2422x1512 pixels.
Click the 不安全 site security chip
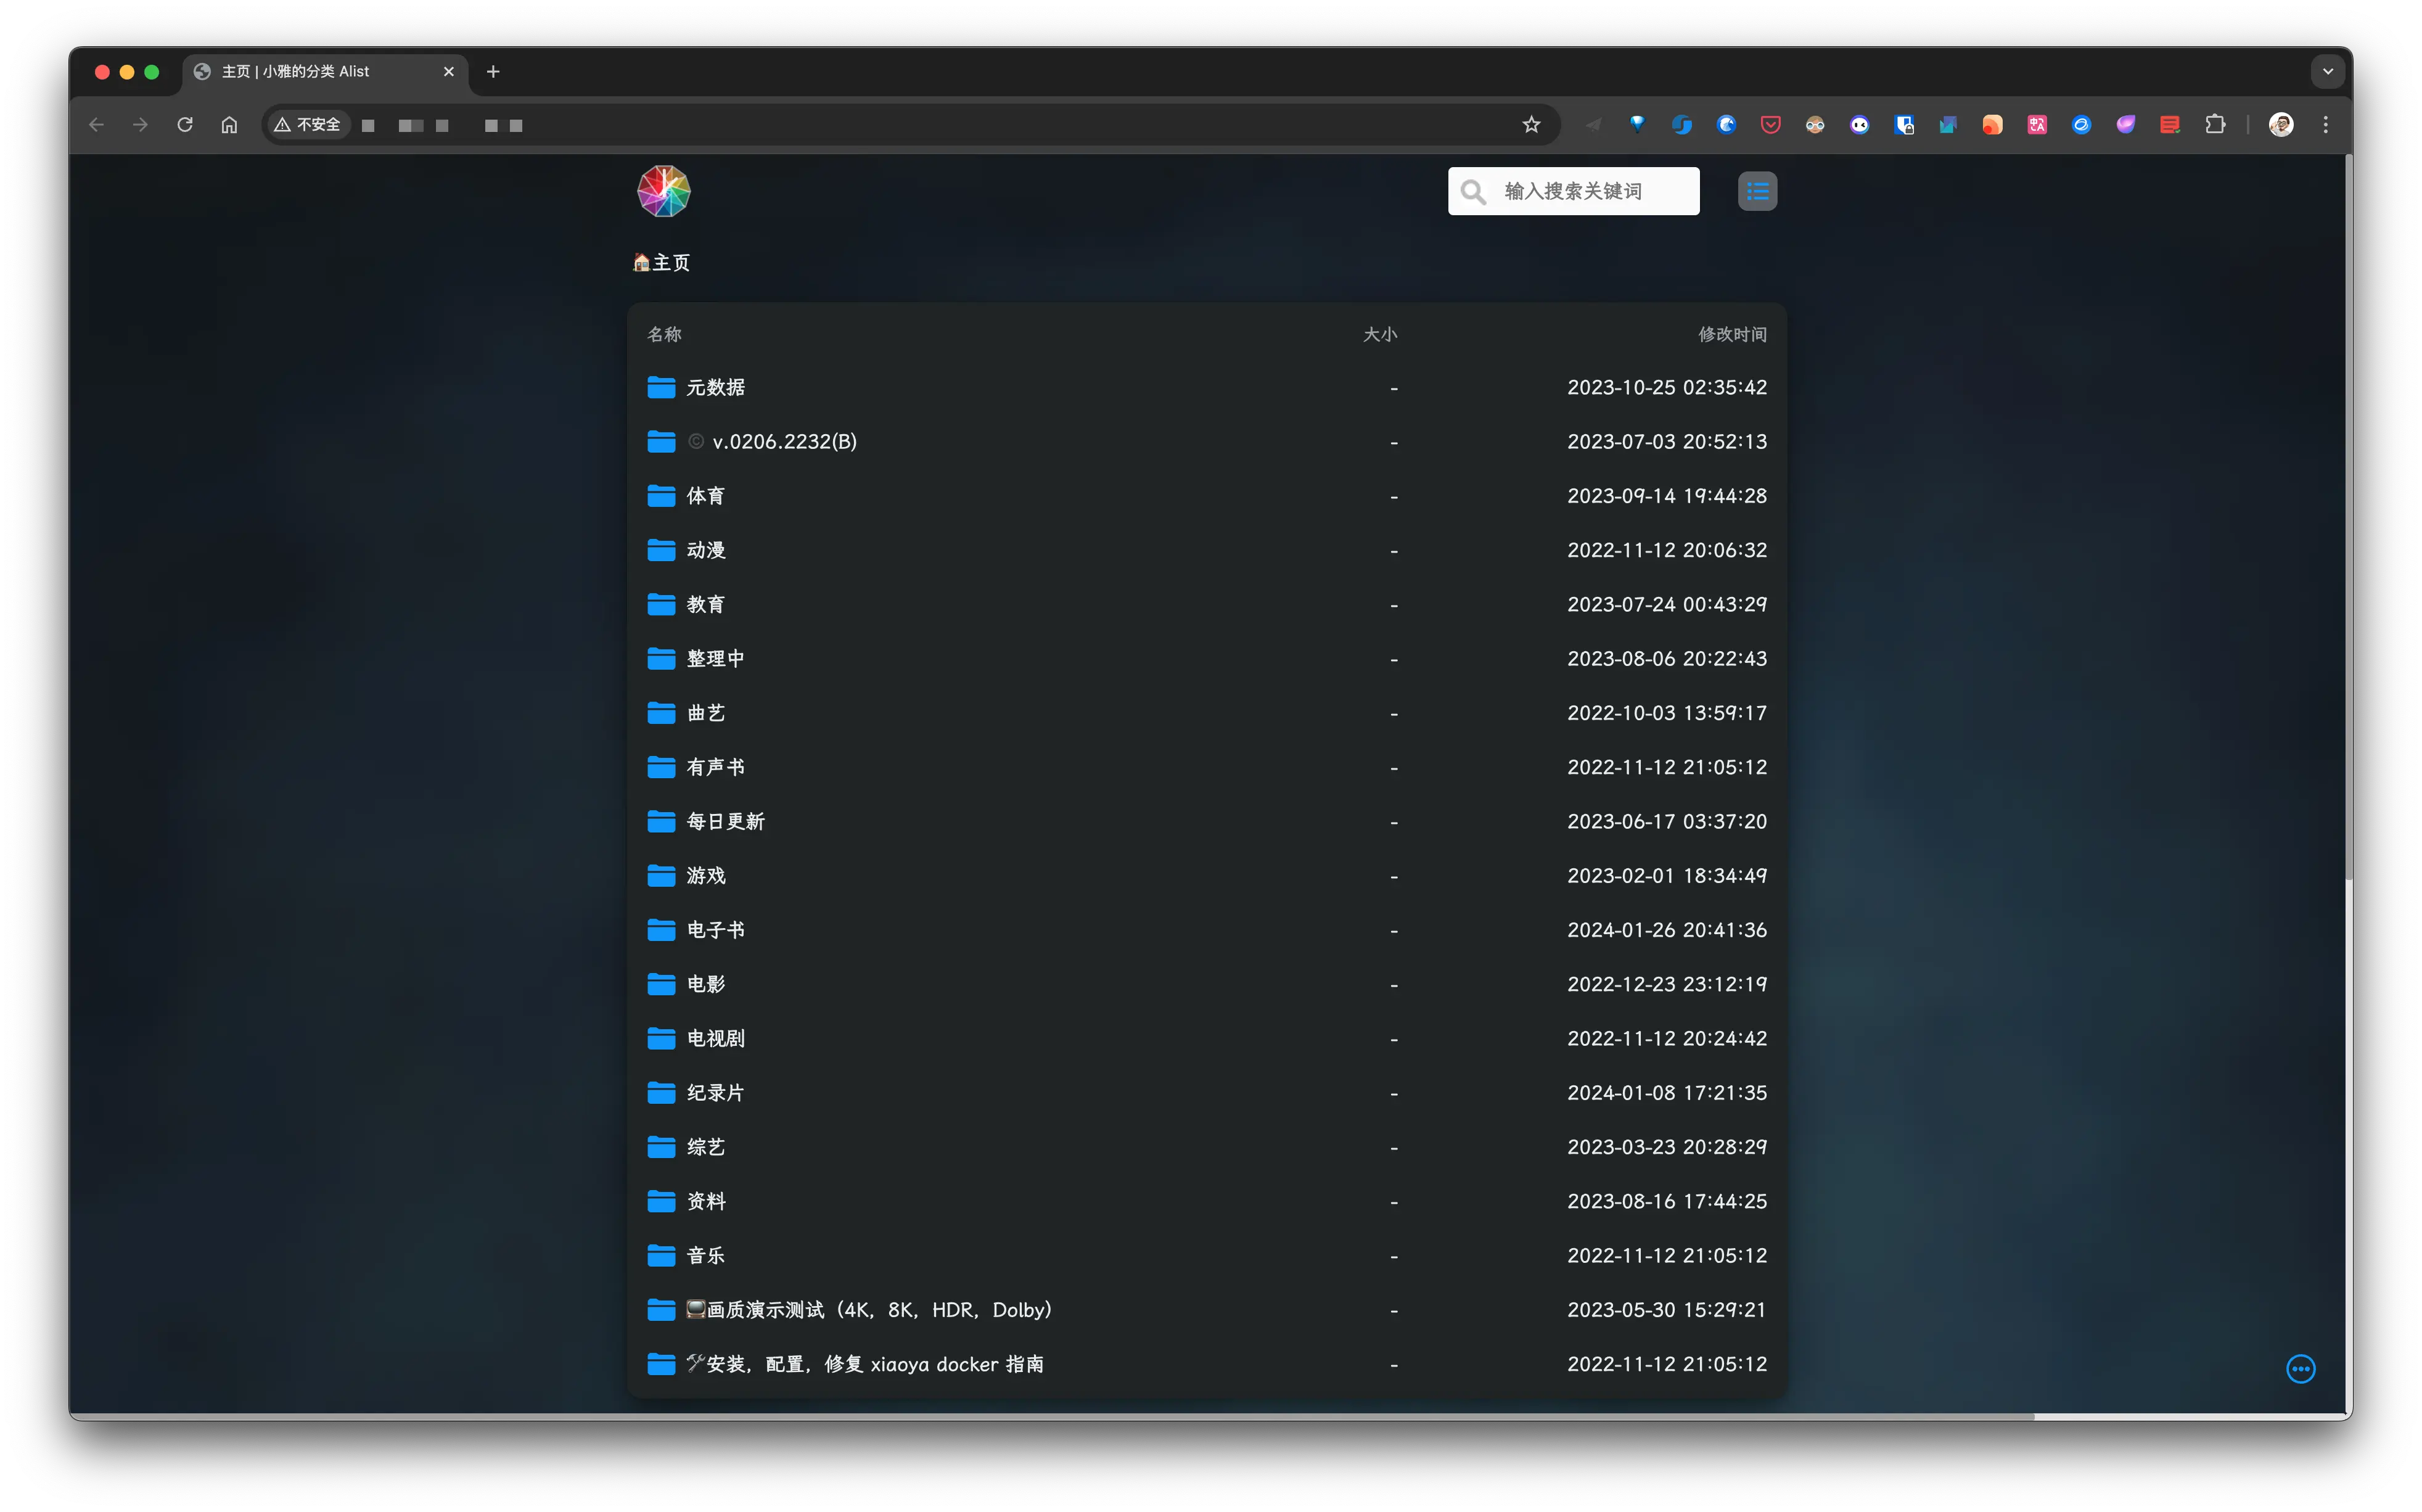[x=308, y=125]
